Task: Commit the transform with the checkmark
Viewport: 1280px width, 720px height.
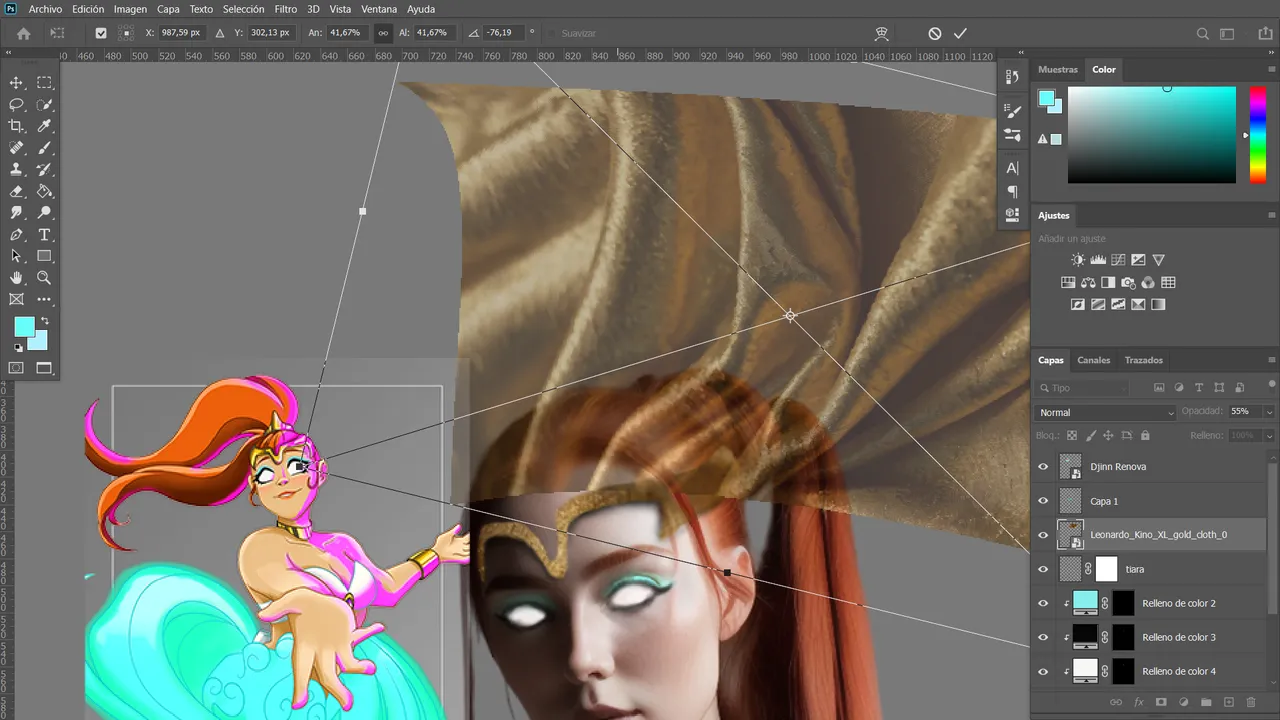Action: 960,33
